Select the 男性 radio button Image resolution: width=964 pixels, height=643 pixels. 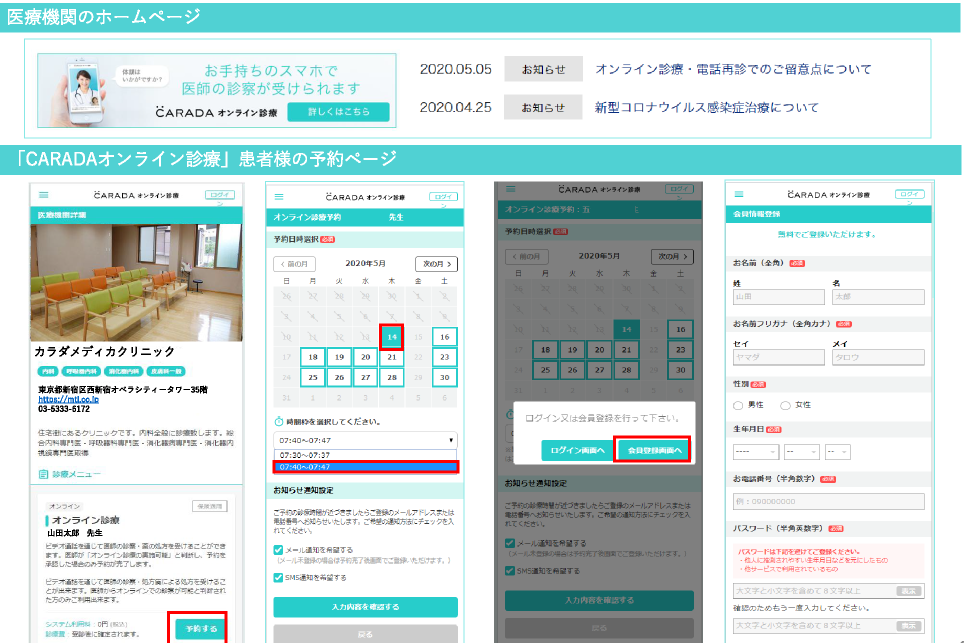[x=739, y=405]
